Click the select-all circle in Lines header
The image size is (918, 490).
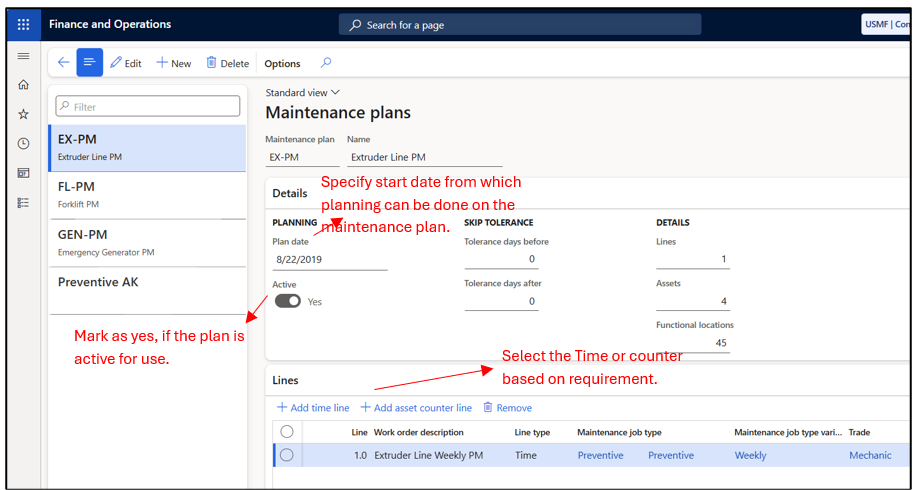coord(287,432)
